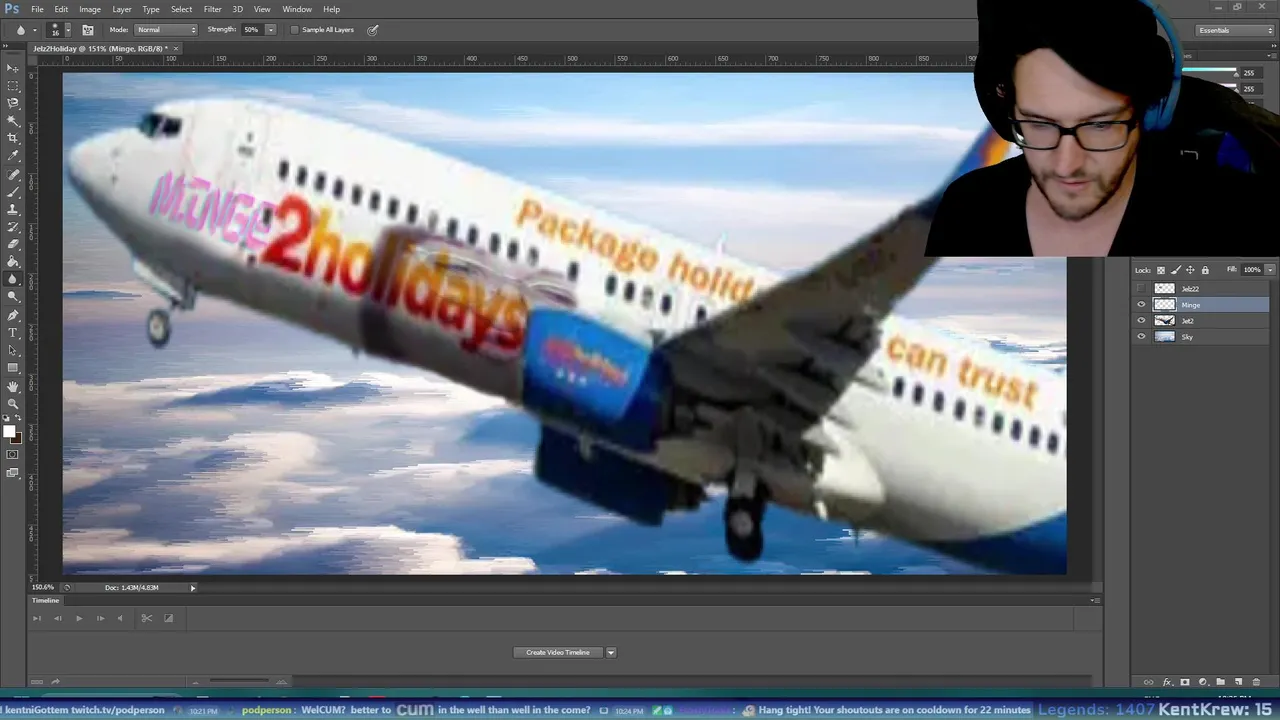Open the Brush panel from options bar
Screen dimensions: 1280x720
point(88,30)
